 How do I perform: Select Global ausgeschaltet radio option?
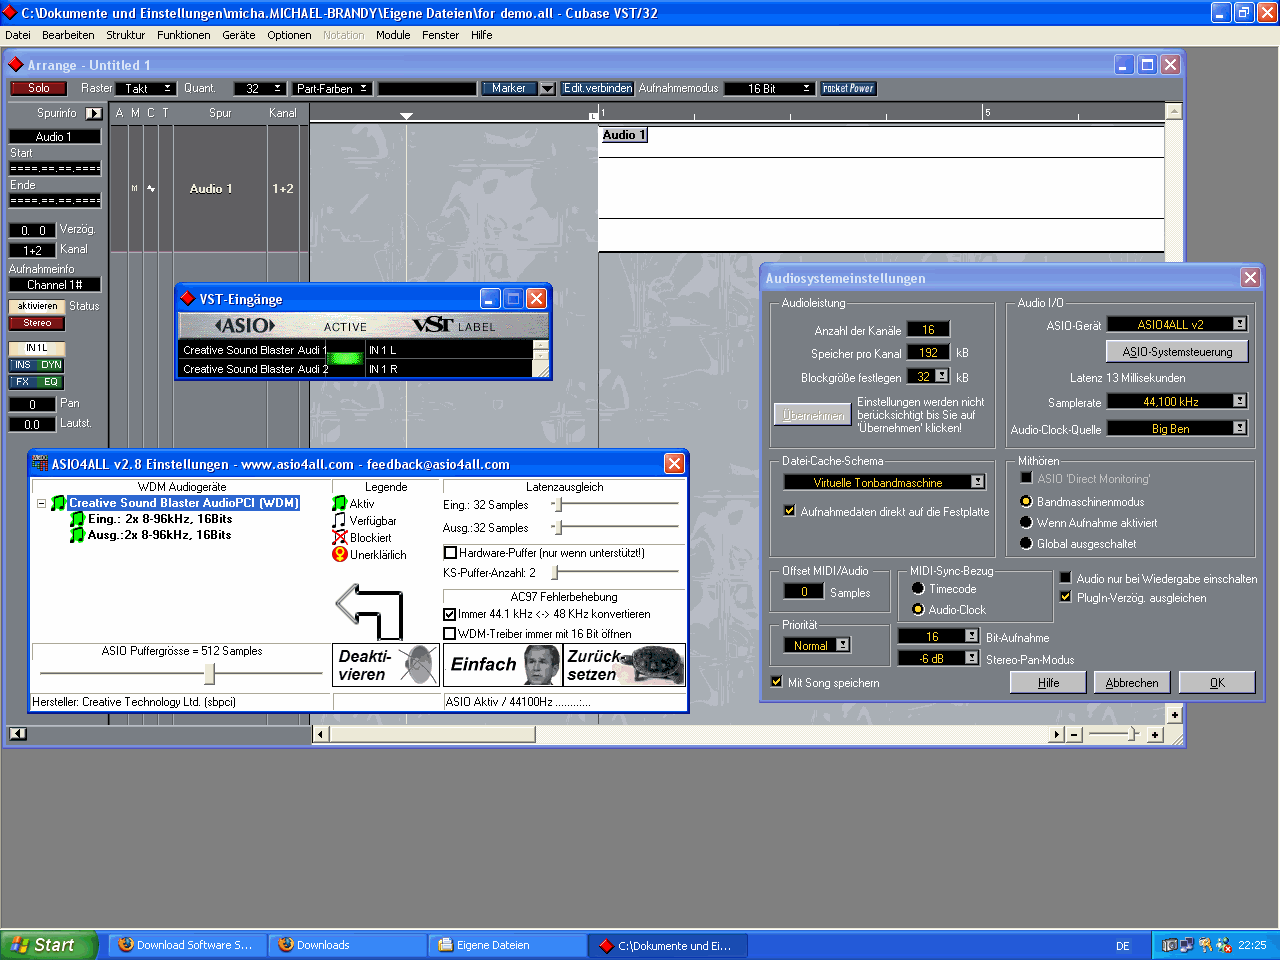[x=1026, y=543]
